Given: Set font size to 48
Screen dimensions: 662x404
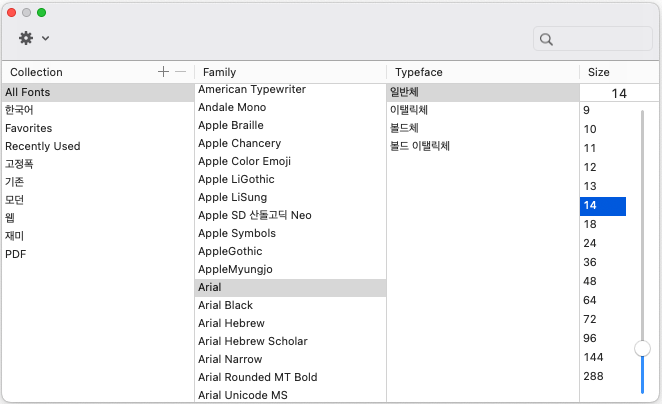Looking at the screenshot, I should [x=603, y=281].
